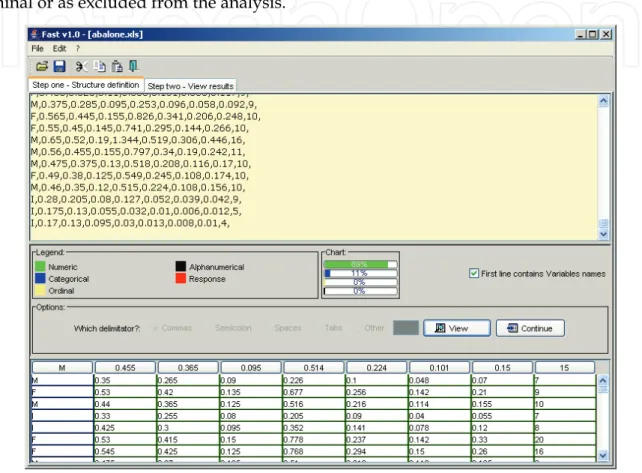Paste using the clipboard icon
The width and height of the screenshot is (642, 473).
pyautogui.click(x=117, y=66)
